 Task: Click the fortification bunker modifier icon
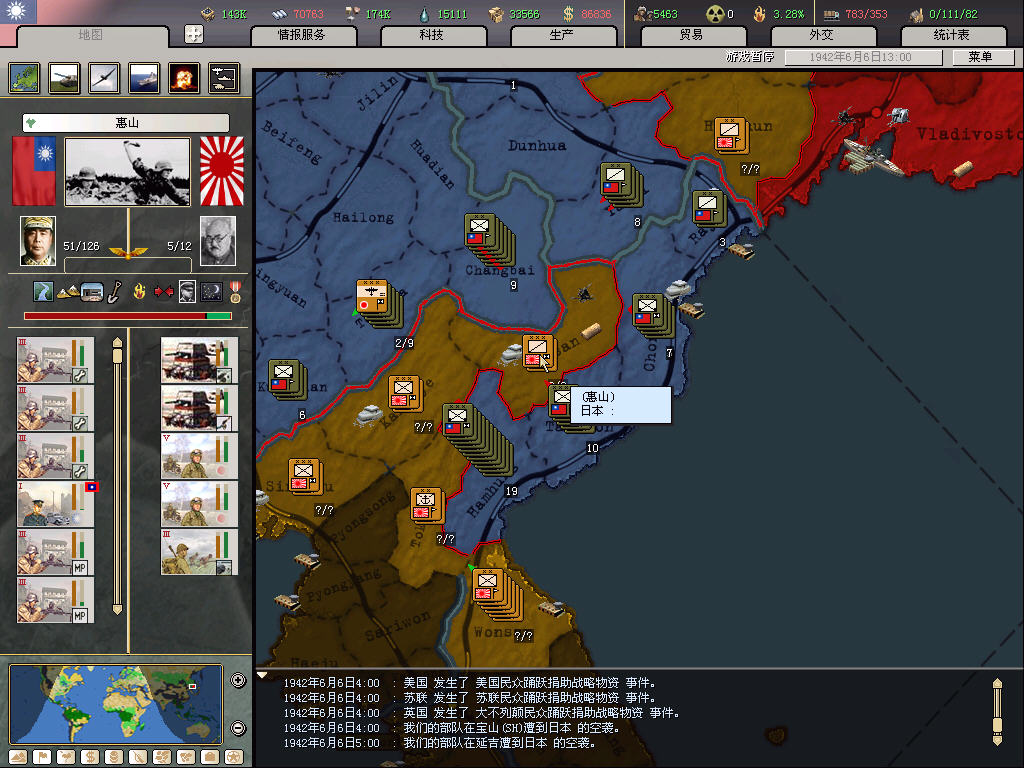coord(91,292)
